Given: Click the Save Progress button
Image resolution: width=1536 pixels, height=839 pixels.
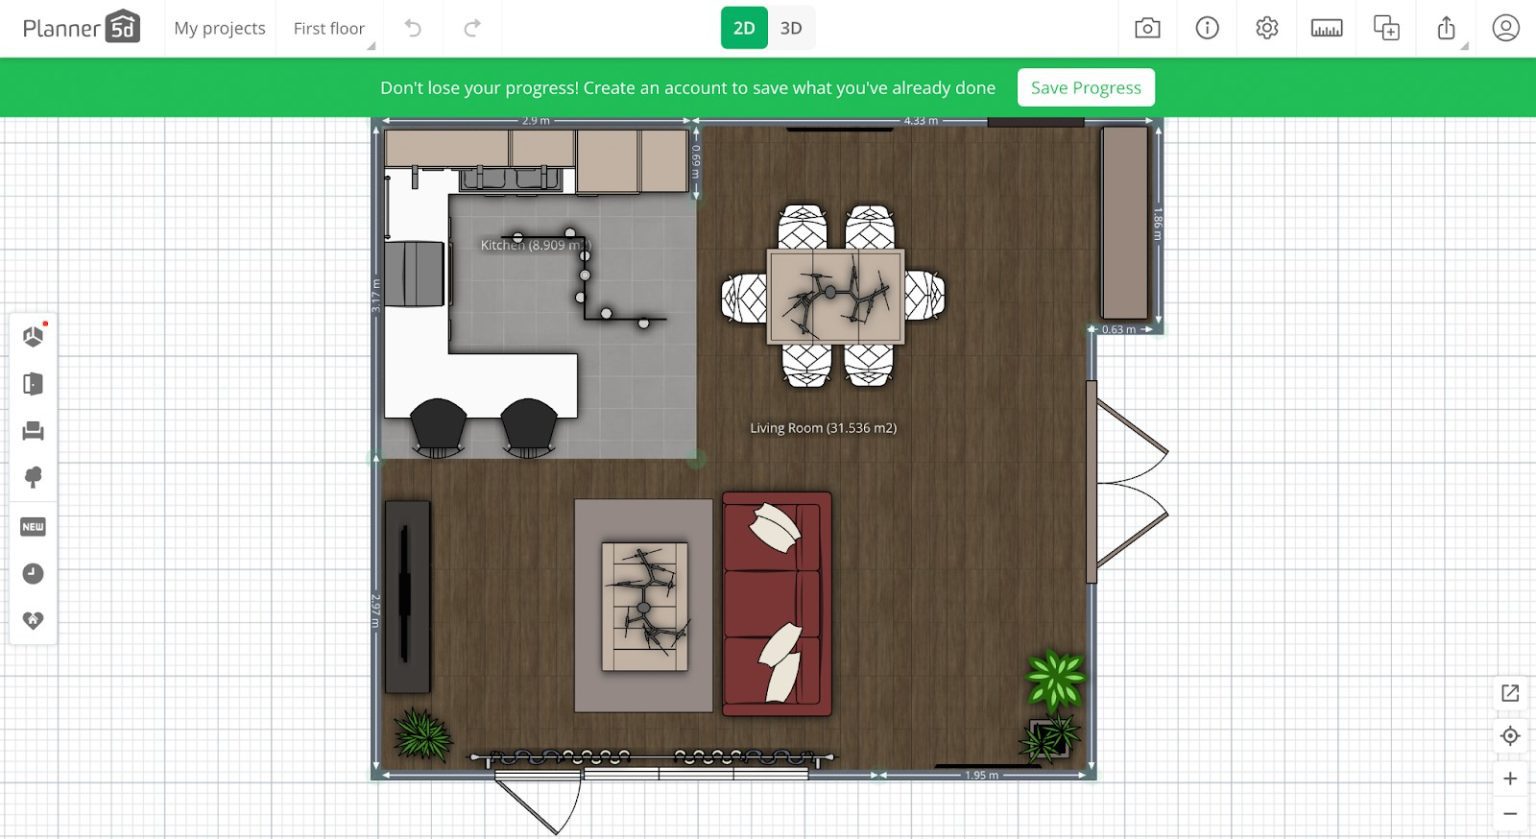Looking at the screenshot, I should [x=1085, y=87].
